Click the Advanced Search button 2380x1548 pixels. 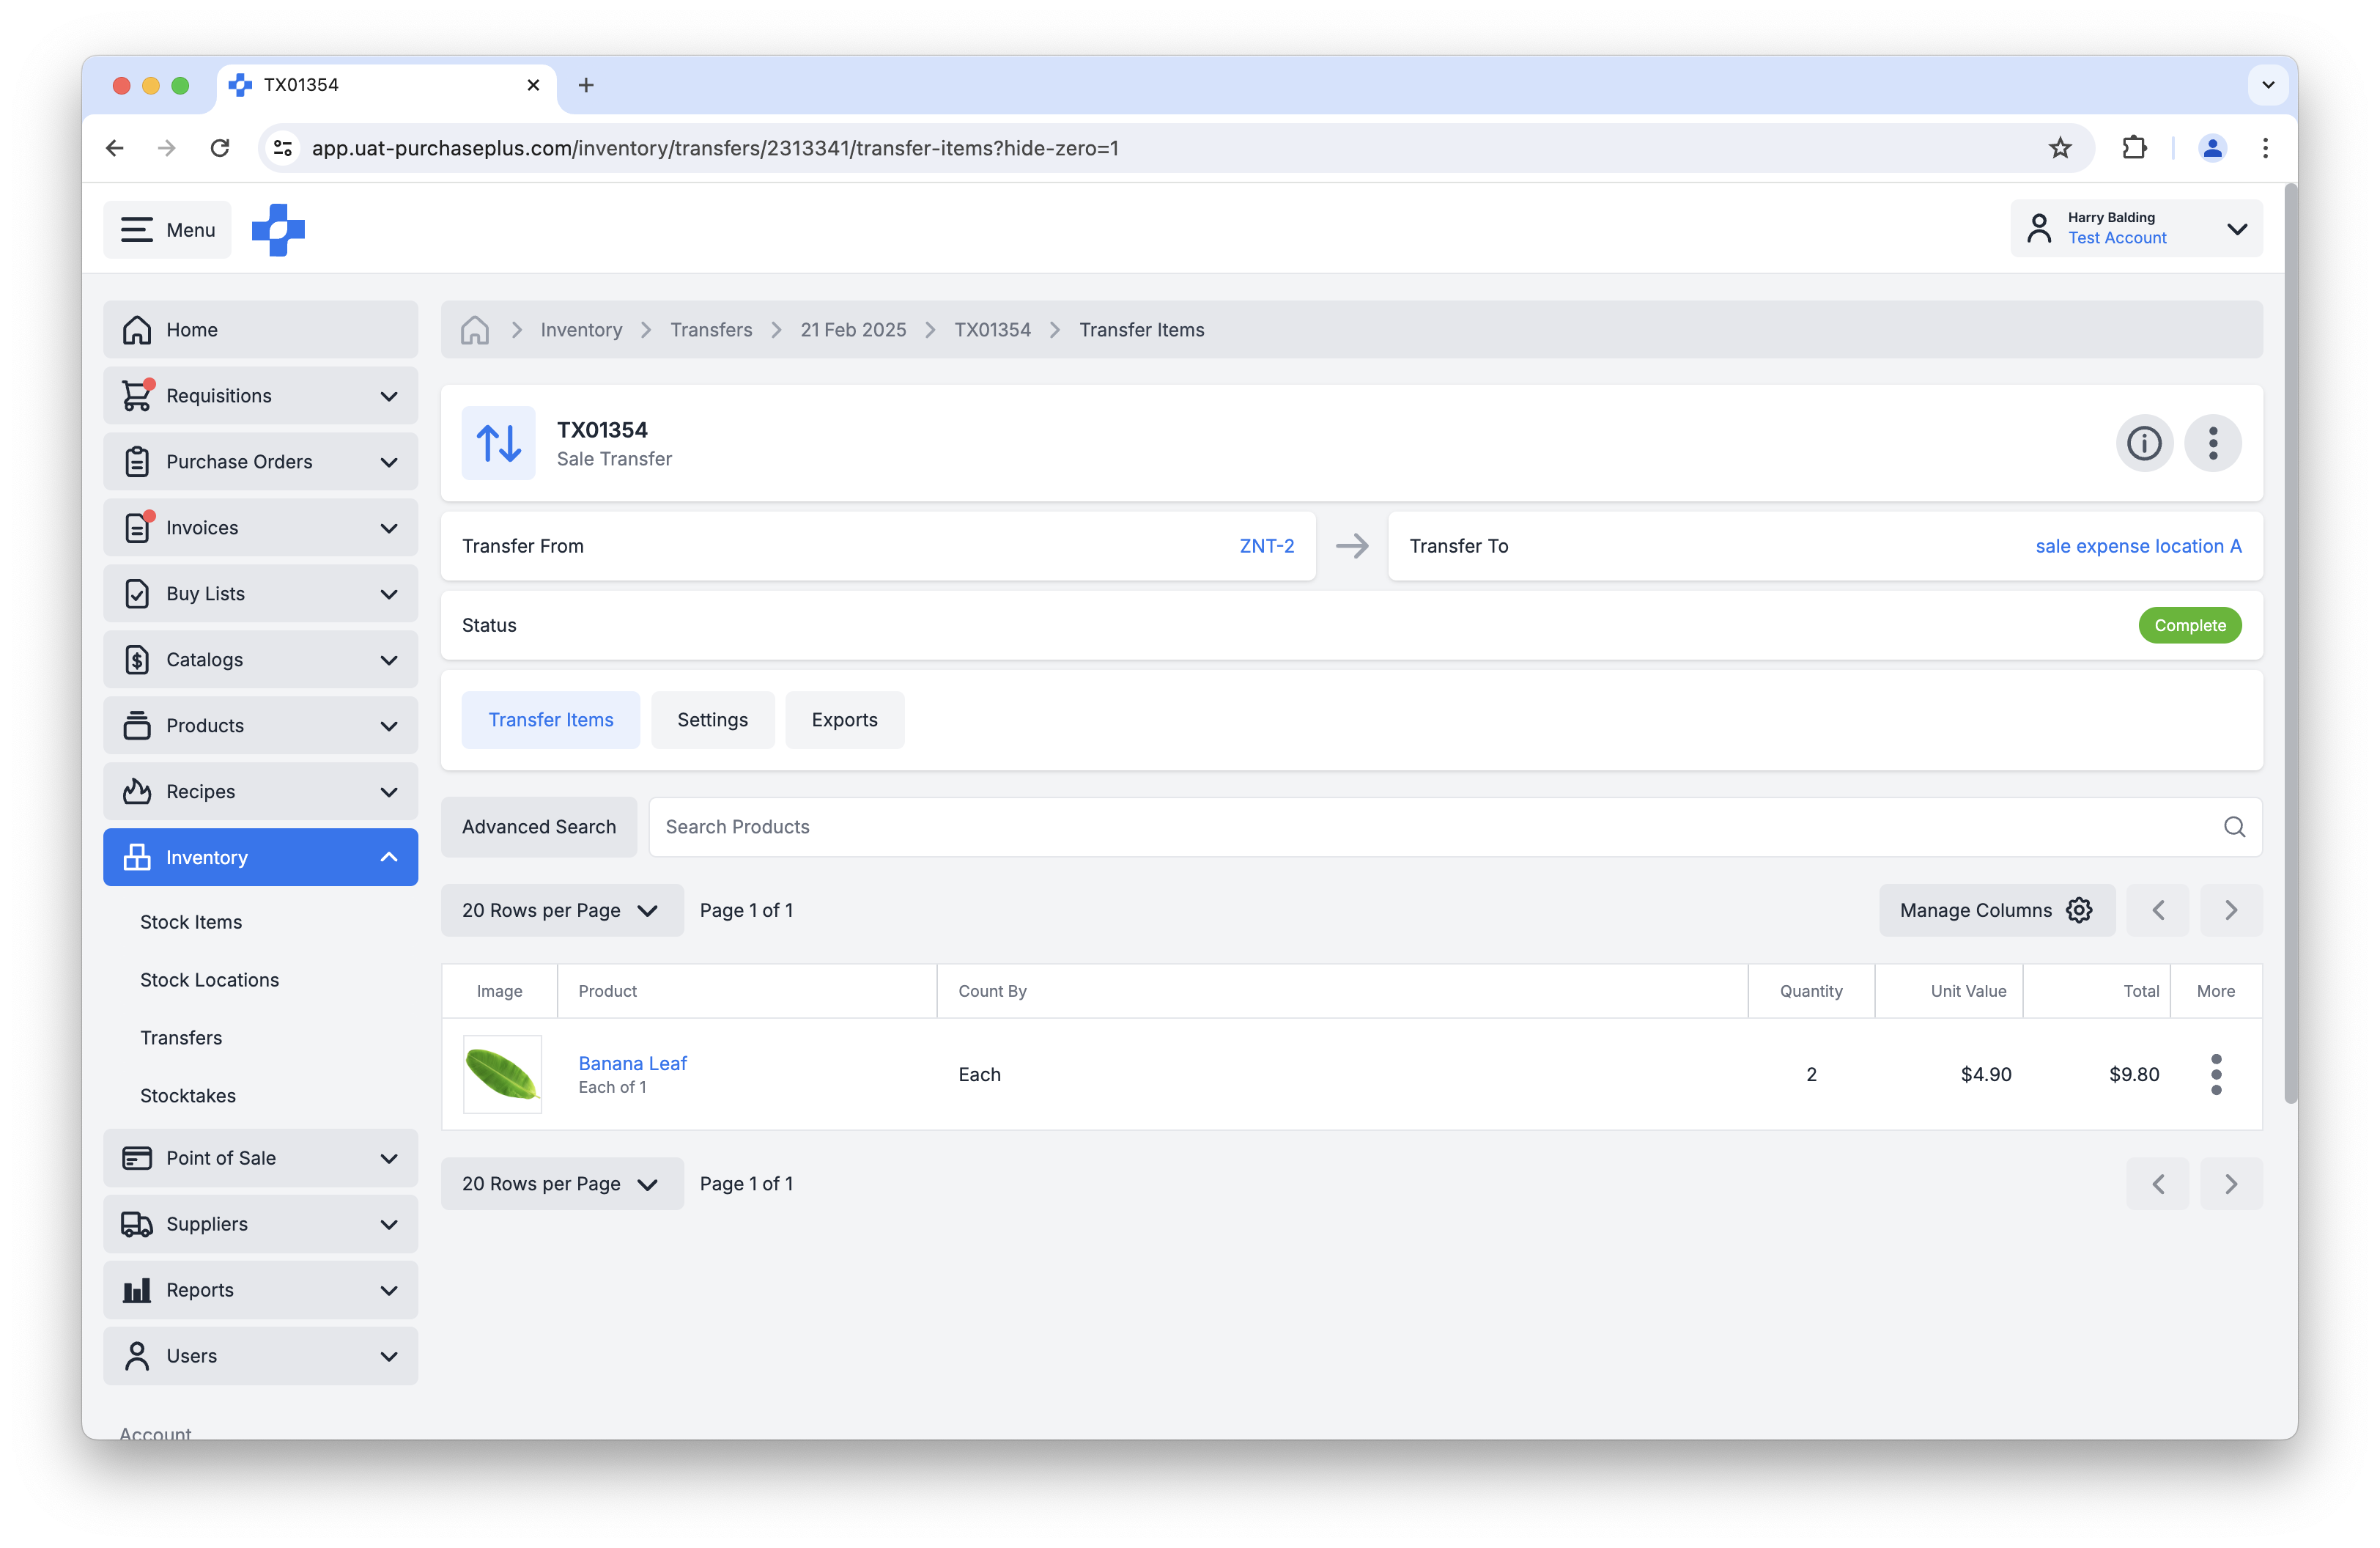(538, 827)
